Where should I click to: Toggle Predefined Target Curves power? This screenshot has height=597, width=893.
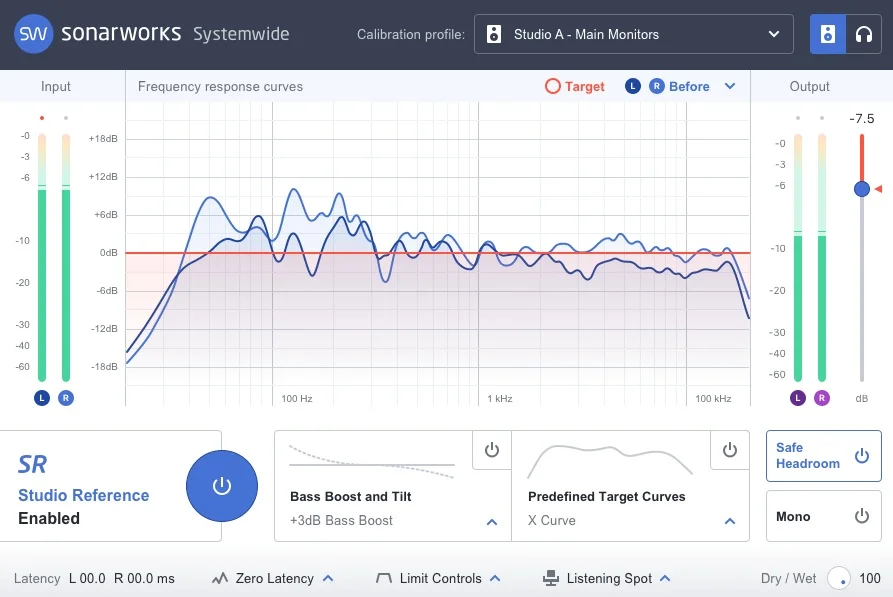click(730, 450)
